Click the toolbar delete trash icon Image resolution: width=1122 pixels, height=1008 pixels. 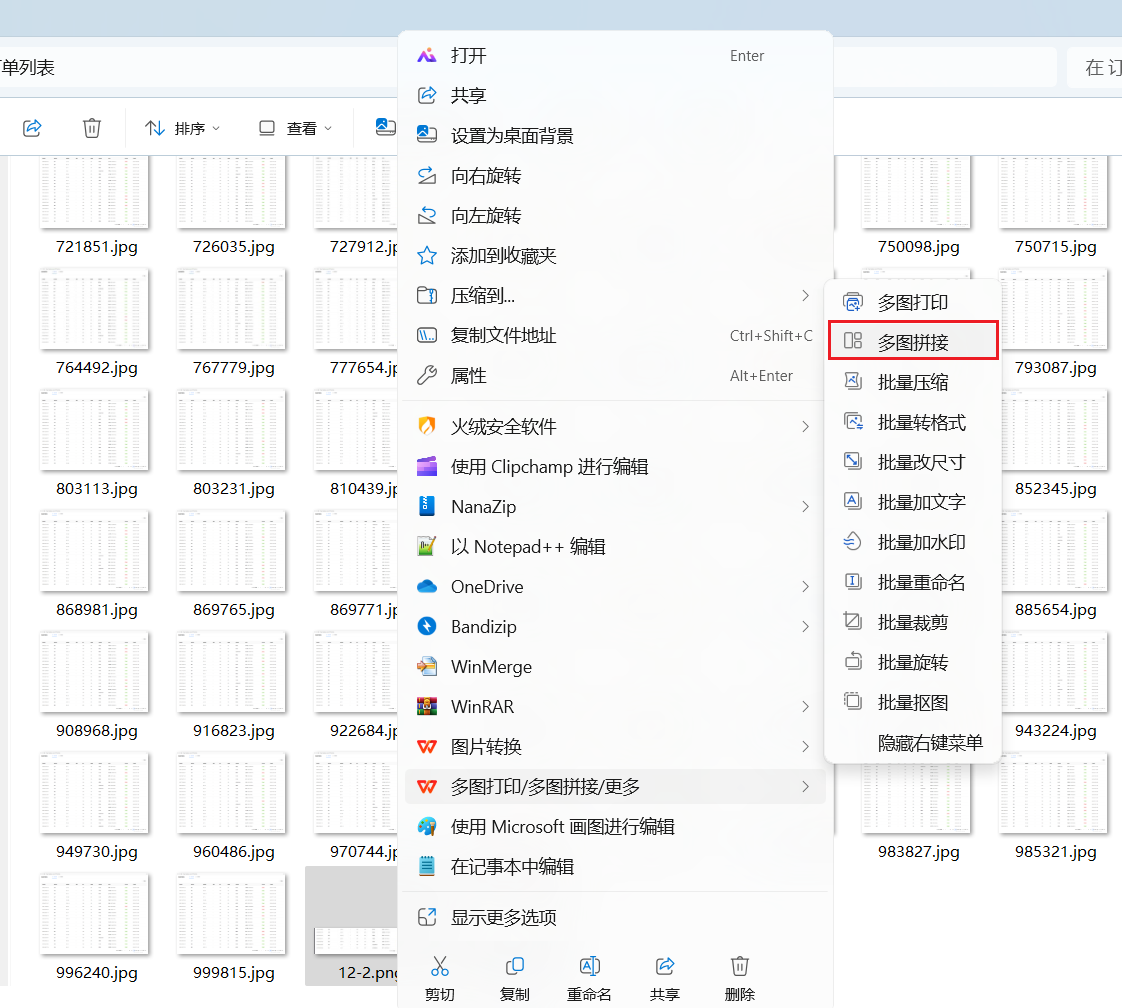coord(92,128)
